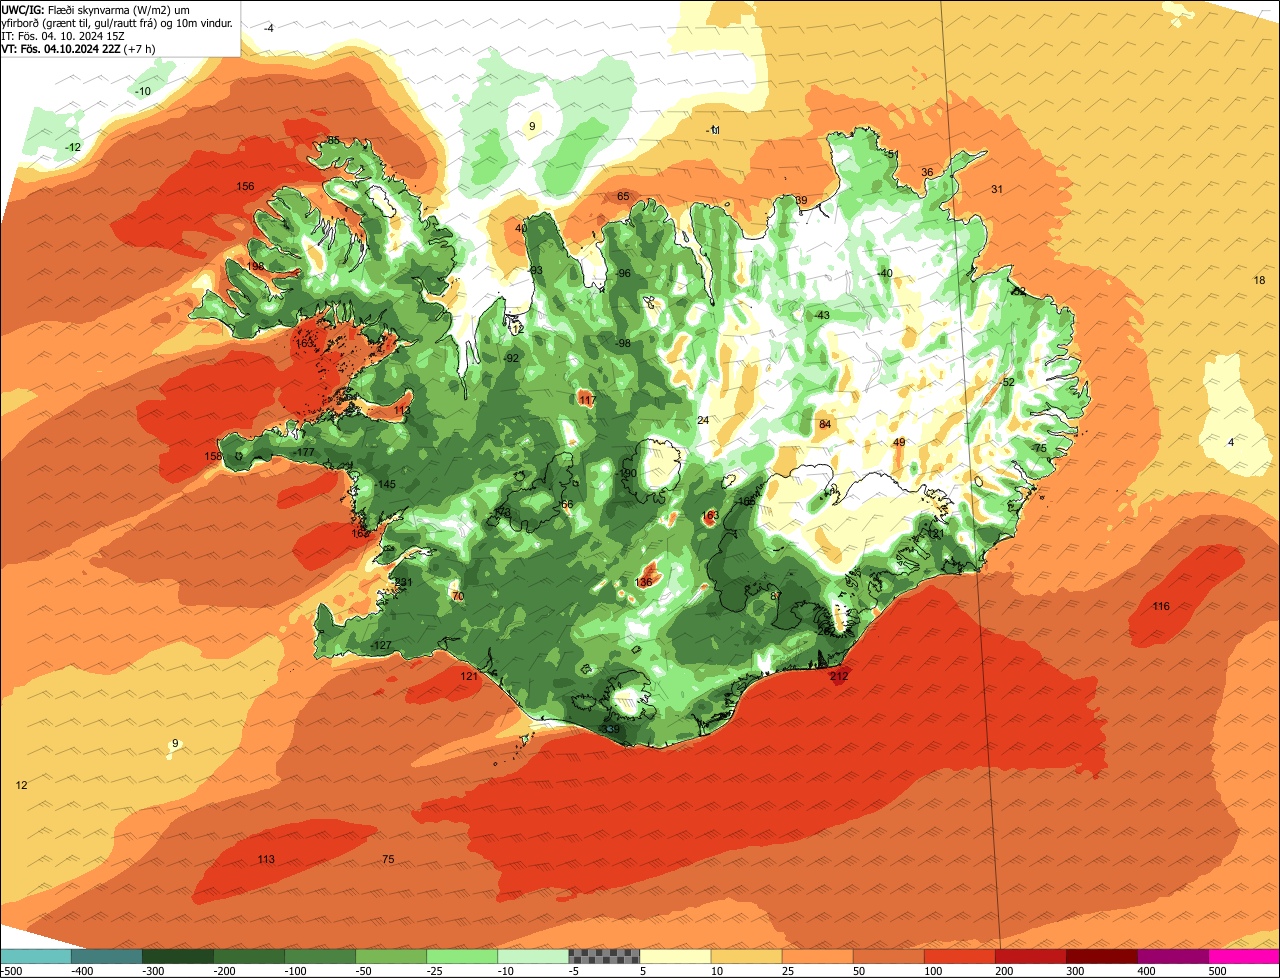This screenshot has height=978, width=1280.
Task: Click the flux value "-145" on the map
Action: point(385,485)
